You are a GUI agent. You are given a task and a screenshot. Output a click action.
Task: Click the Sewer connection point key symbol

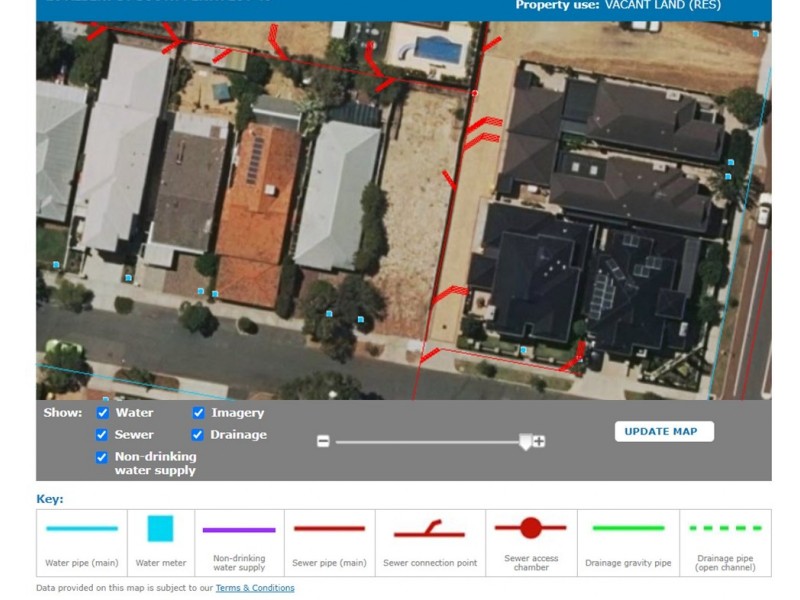tap(429, 529)
